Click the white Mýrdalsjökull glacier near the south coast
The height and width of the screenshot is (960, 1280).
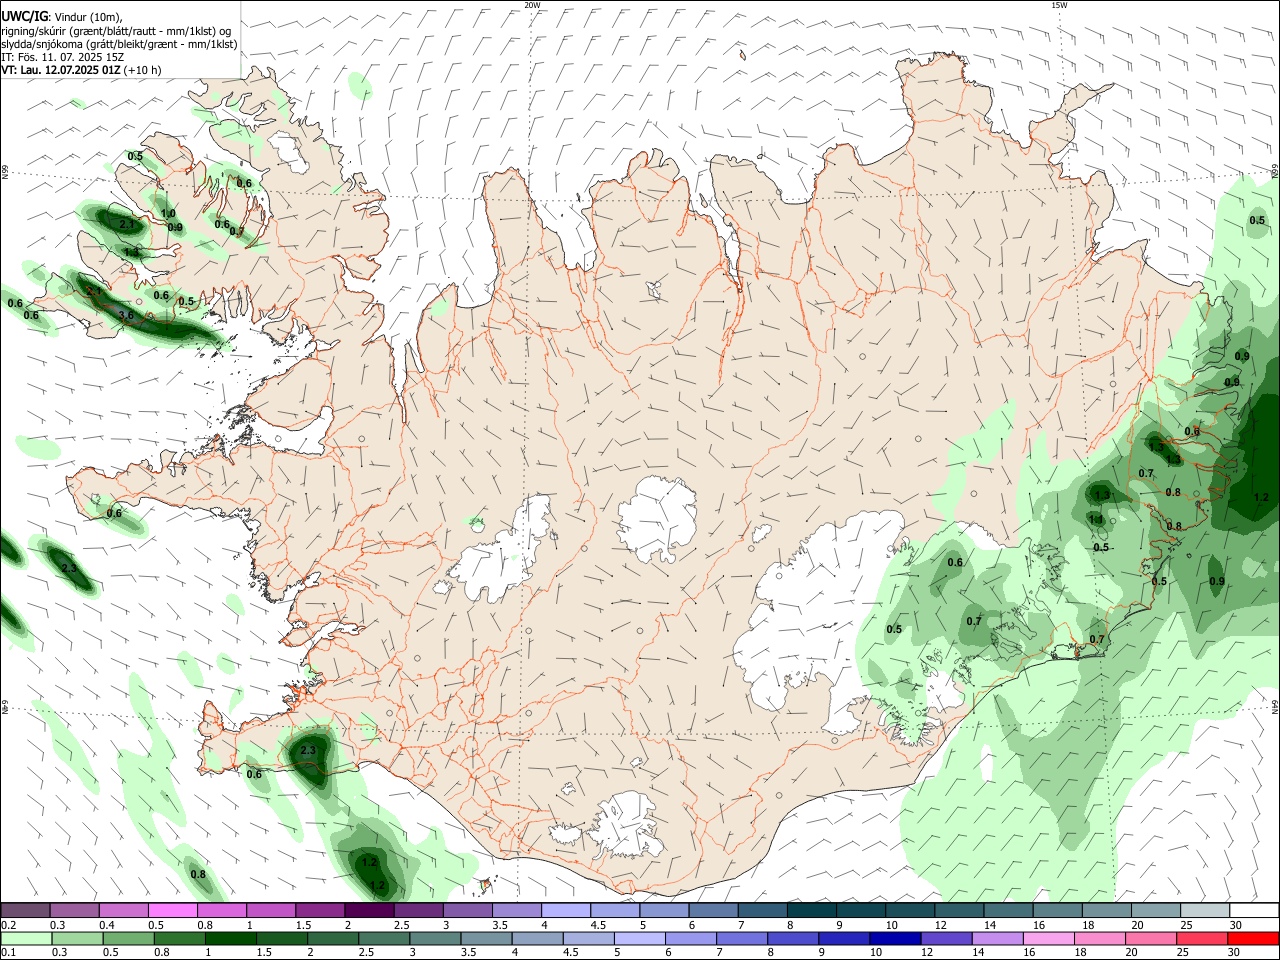tap(627, 825)
